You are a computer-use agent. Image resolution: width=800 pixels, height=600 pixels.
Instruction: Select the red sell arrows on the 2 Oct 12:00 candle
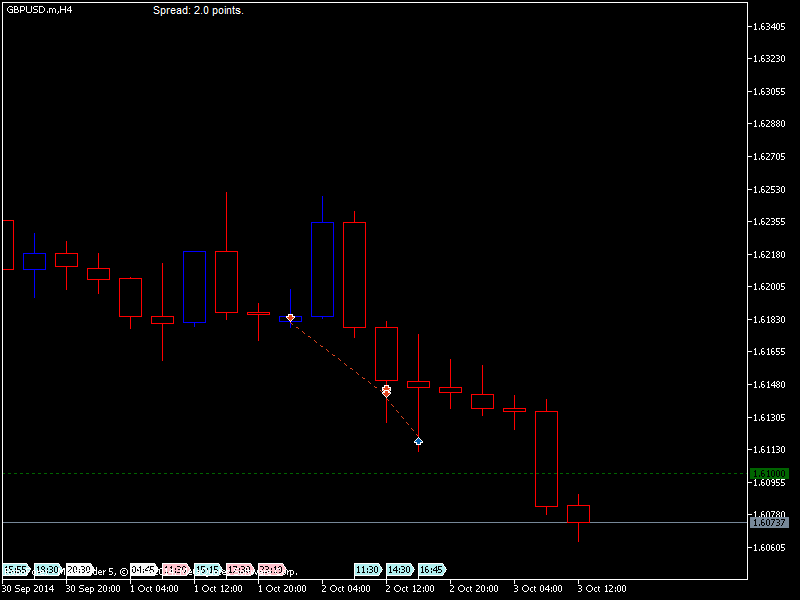click(386, 391)
